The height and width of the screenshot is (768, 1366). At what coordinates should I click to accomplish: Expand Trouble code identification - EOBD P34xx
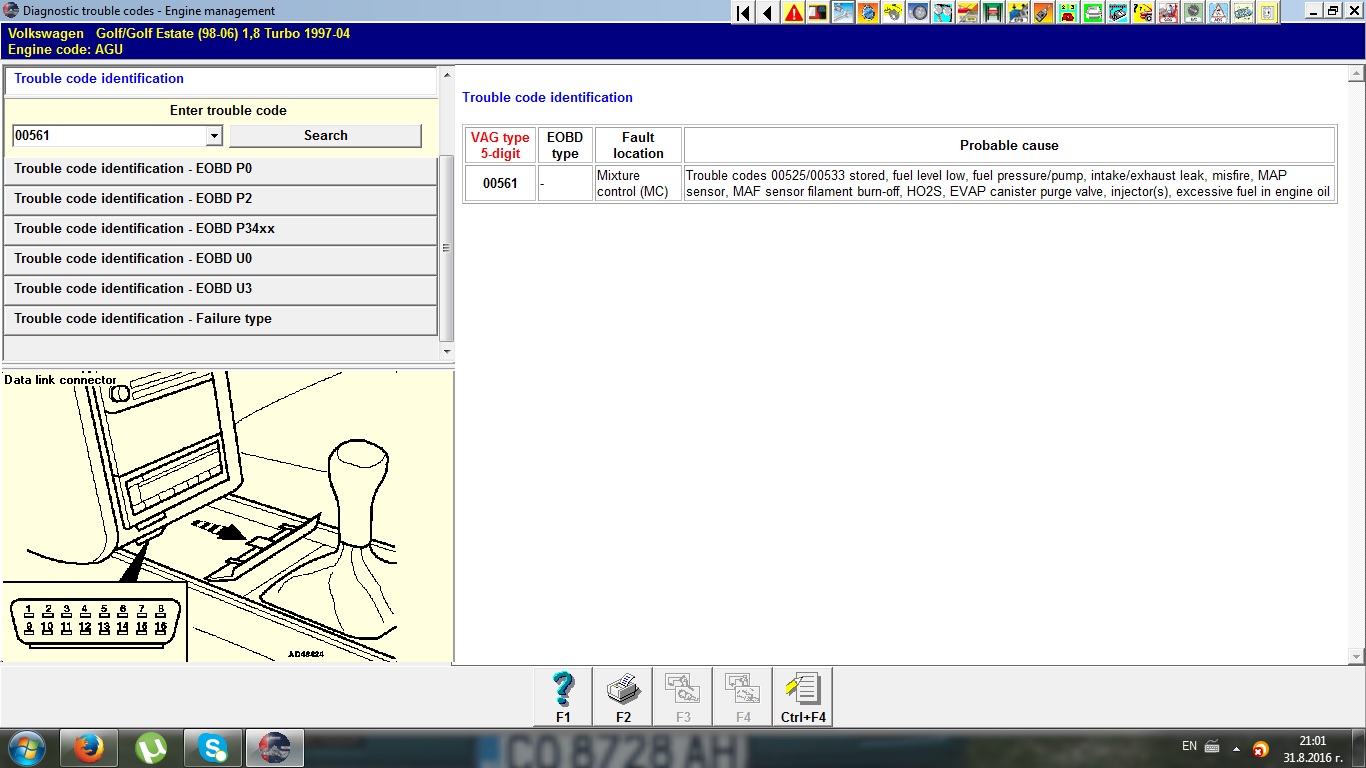click(220, 229)
